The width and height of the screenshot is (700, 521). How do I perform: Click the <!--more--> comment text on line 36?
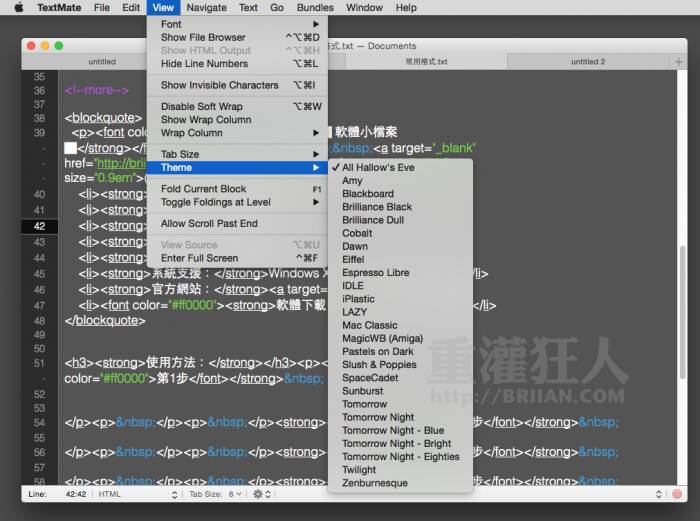96,91
